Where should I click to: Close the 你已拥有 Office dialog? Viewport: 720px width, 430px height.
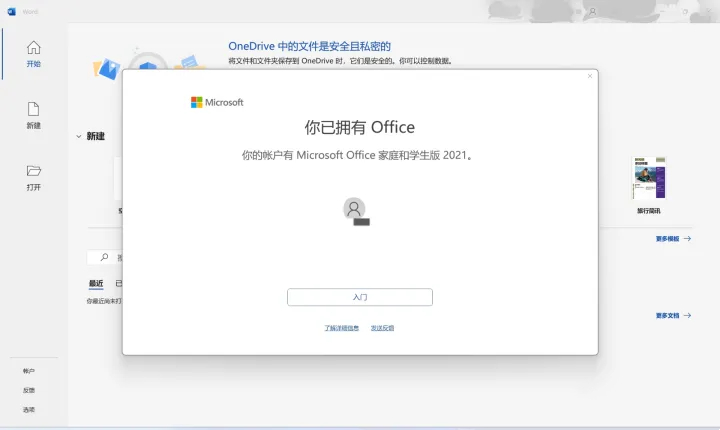590,76
